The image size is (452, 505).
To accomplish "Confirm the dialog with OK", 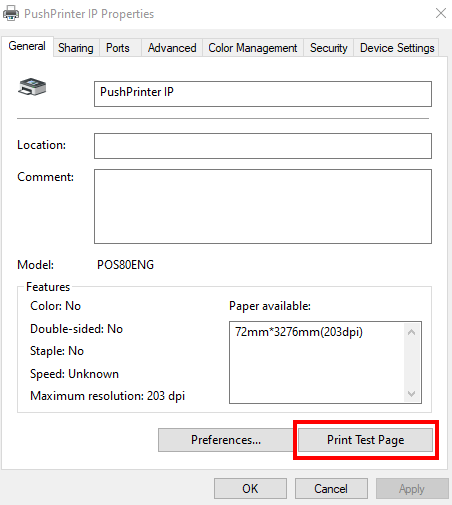I will (250, 489).
